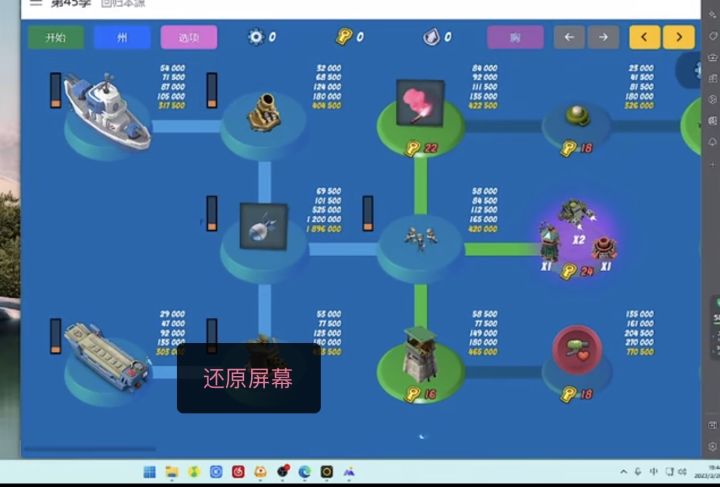Click the sniper tower total cost 465 000
Screen dimensions: 720x487
(x=483, y=352)
